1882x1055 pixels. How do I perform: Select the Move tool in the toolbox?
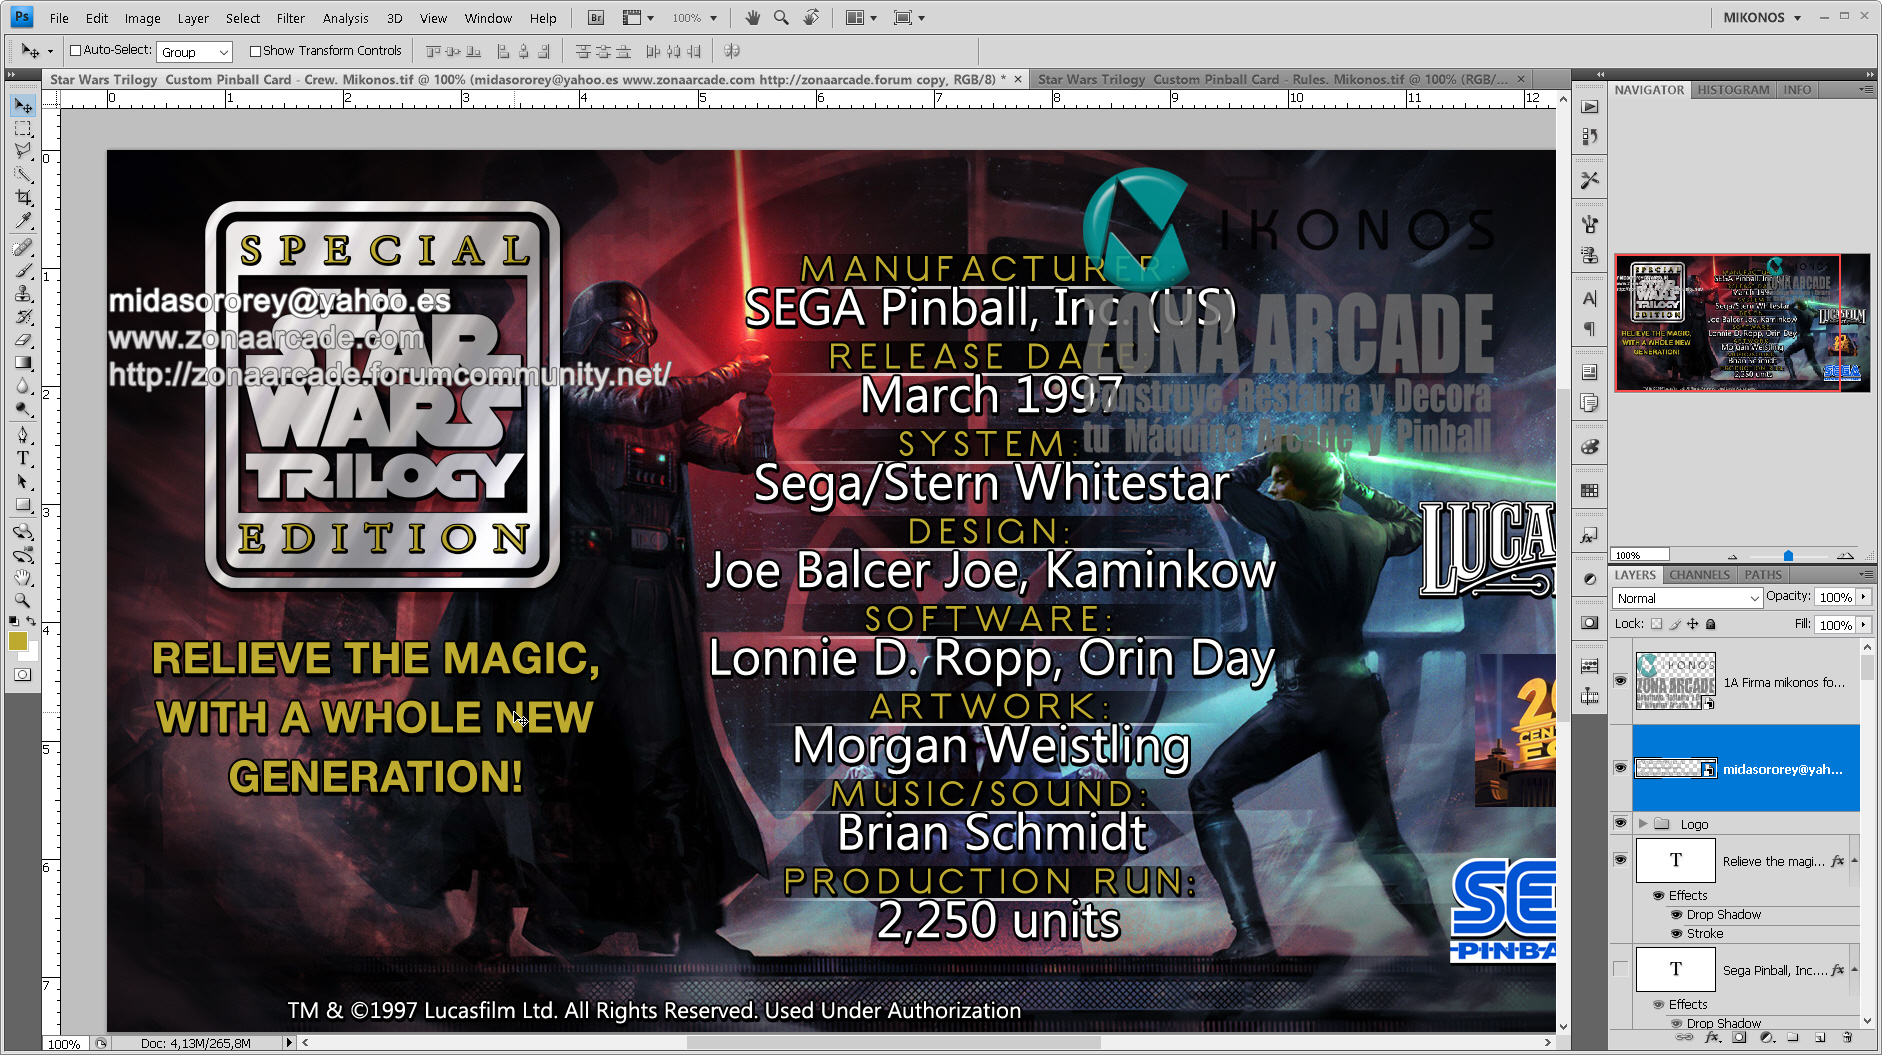click(23, 106)
